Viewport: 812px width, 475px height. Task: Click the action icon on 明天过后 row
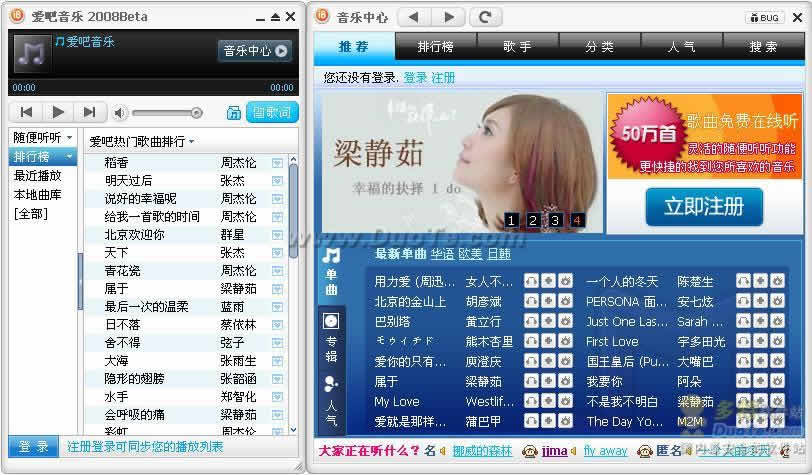point(278,181)
